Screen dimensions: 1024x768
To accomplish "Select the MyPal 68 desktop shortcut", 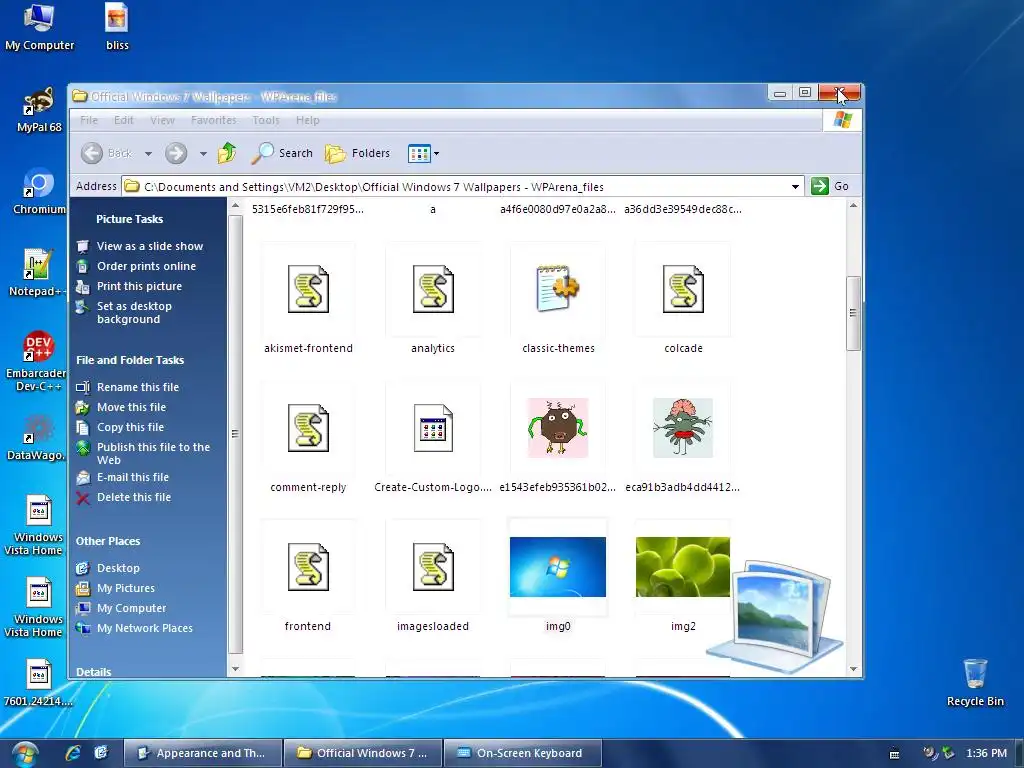I will [x=39, y=110].
